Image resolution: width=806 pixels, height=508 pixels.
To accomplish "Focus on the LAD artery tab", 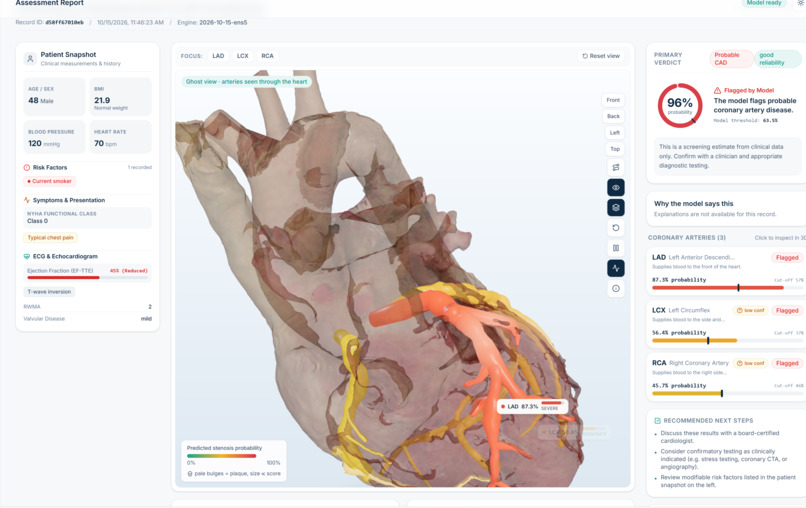I will pos(218,56).
